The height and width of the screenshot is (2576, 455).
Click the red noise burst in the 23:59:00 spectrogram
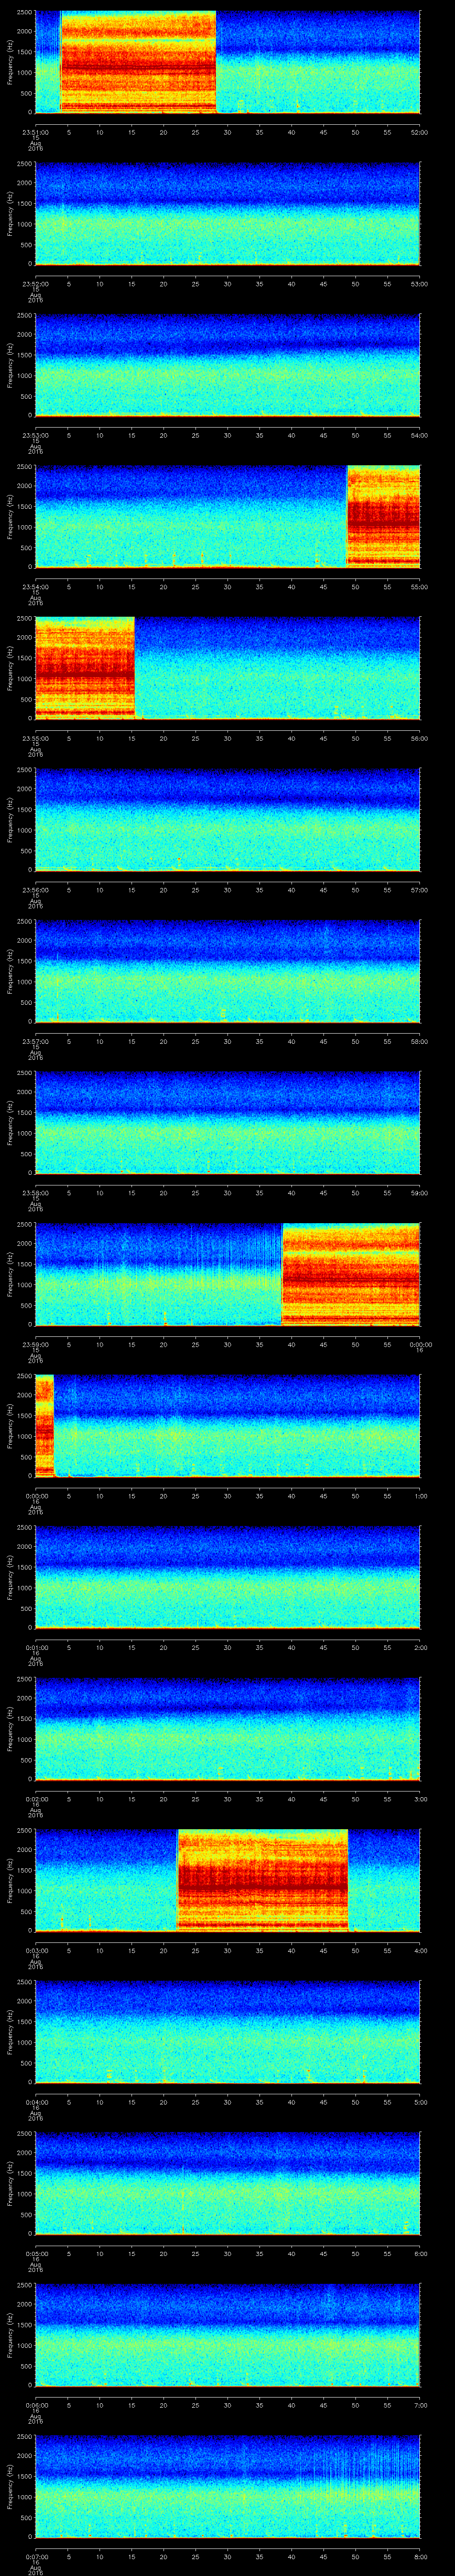coord(351,1274)
